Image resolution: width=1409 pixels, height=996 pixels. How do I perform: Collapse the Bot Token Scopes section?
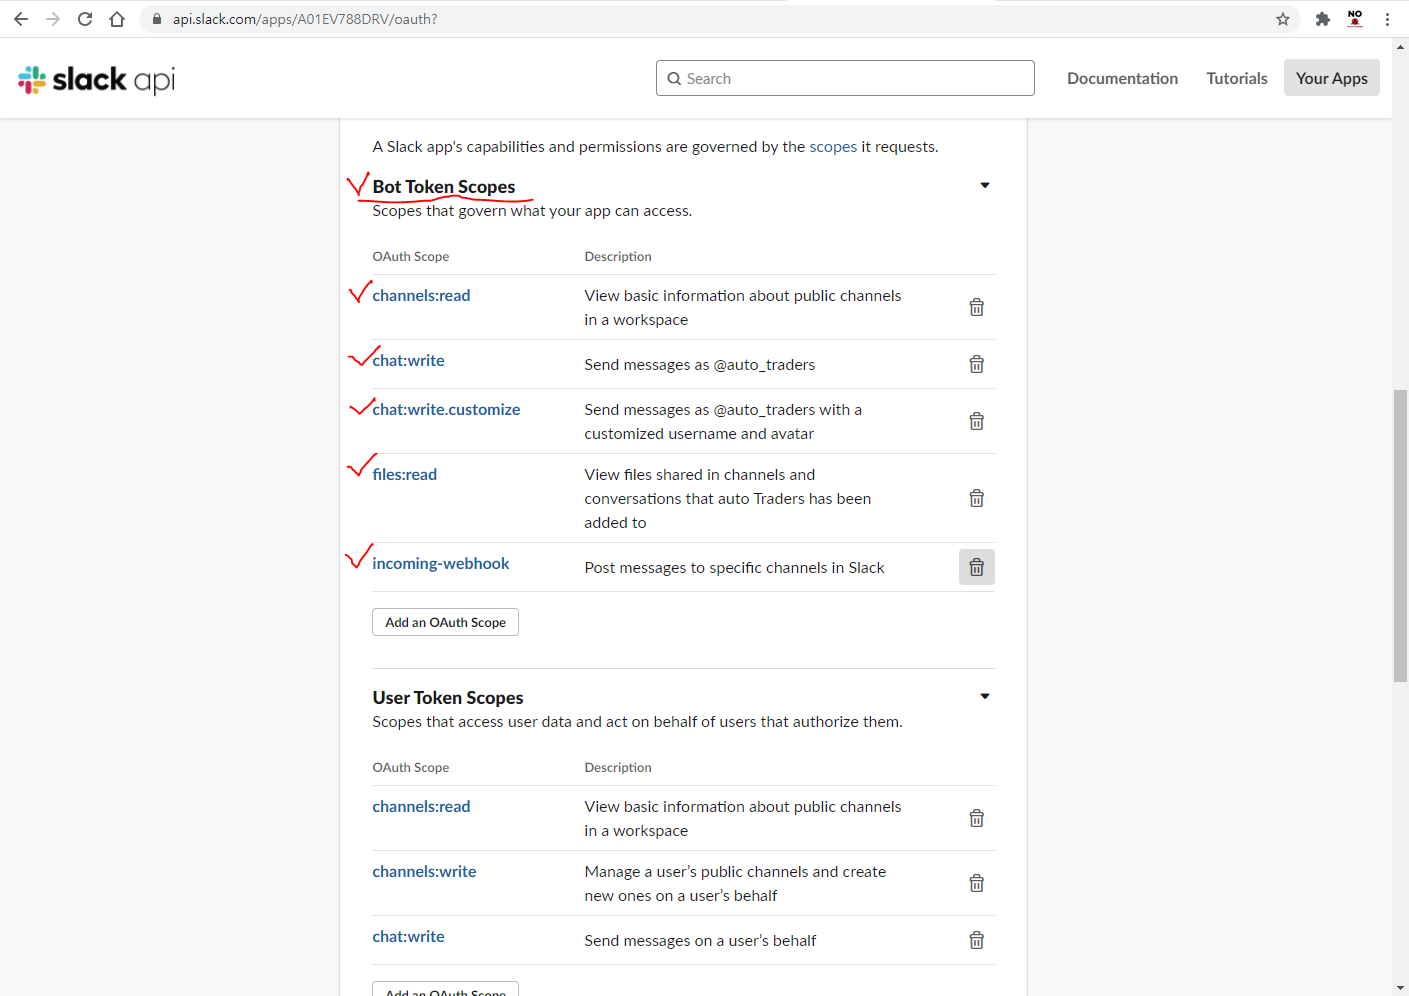click(x=985, y=185)
